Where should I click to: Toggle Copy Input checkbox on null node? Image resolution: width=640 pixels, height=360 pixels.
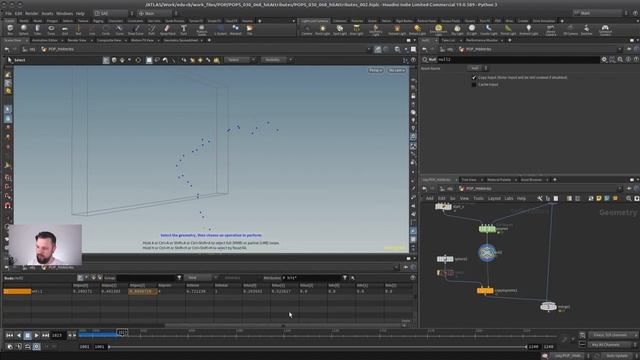pos(474,77)
